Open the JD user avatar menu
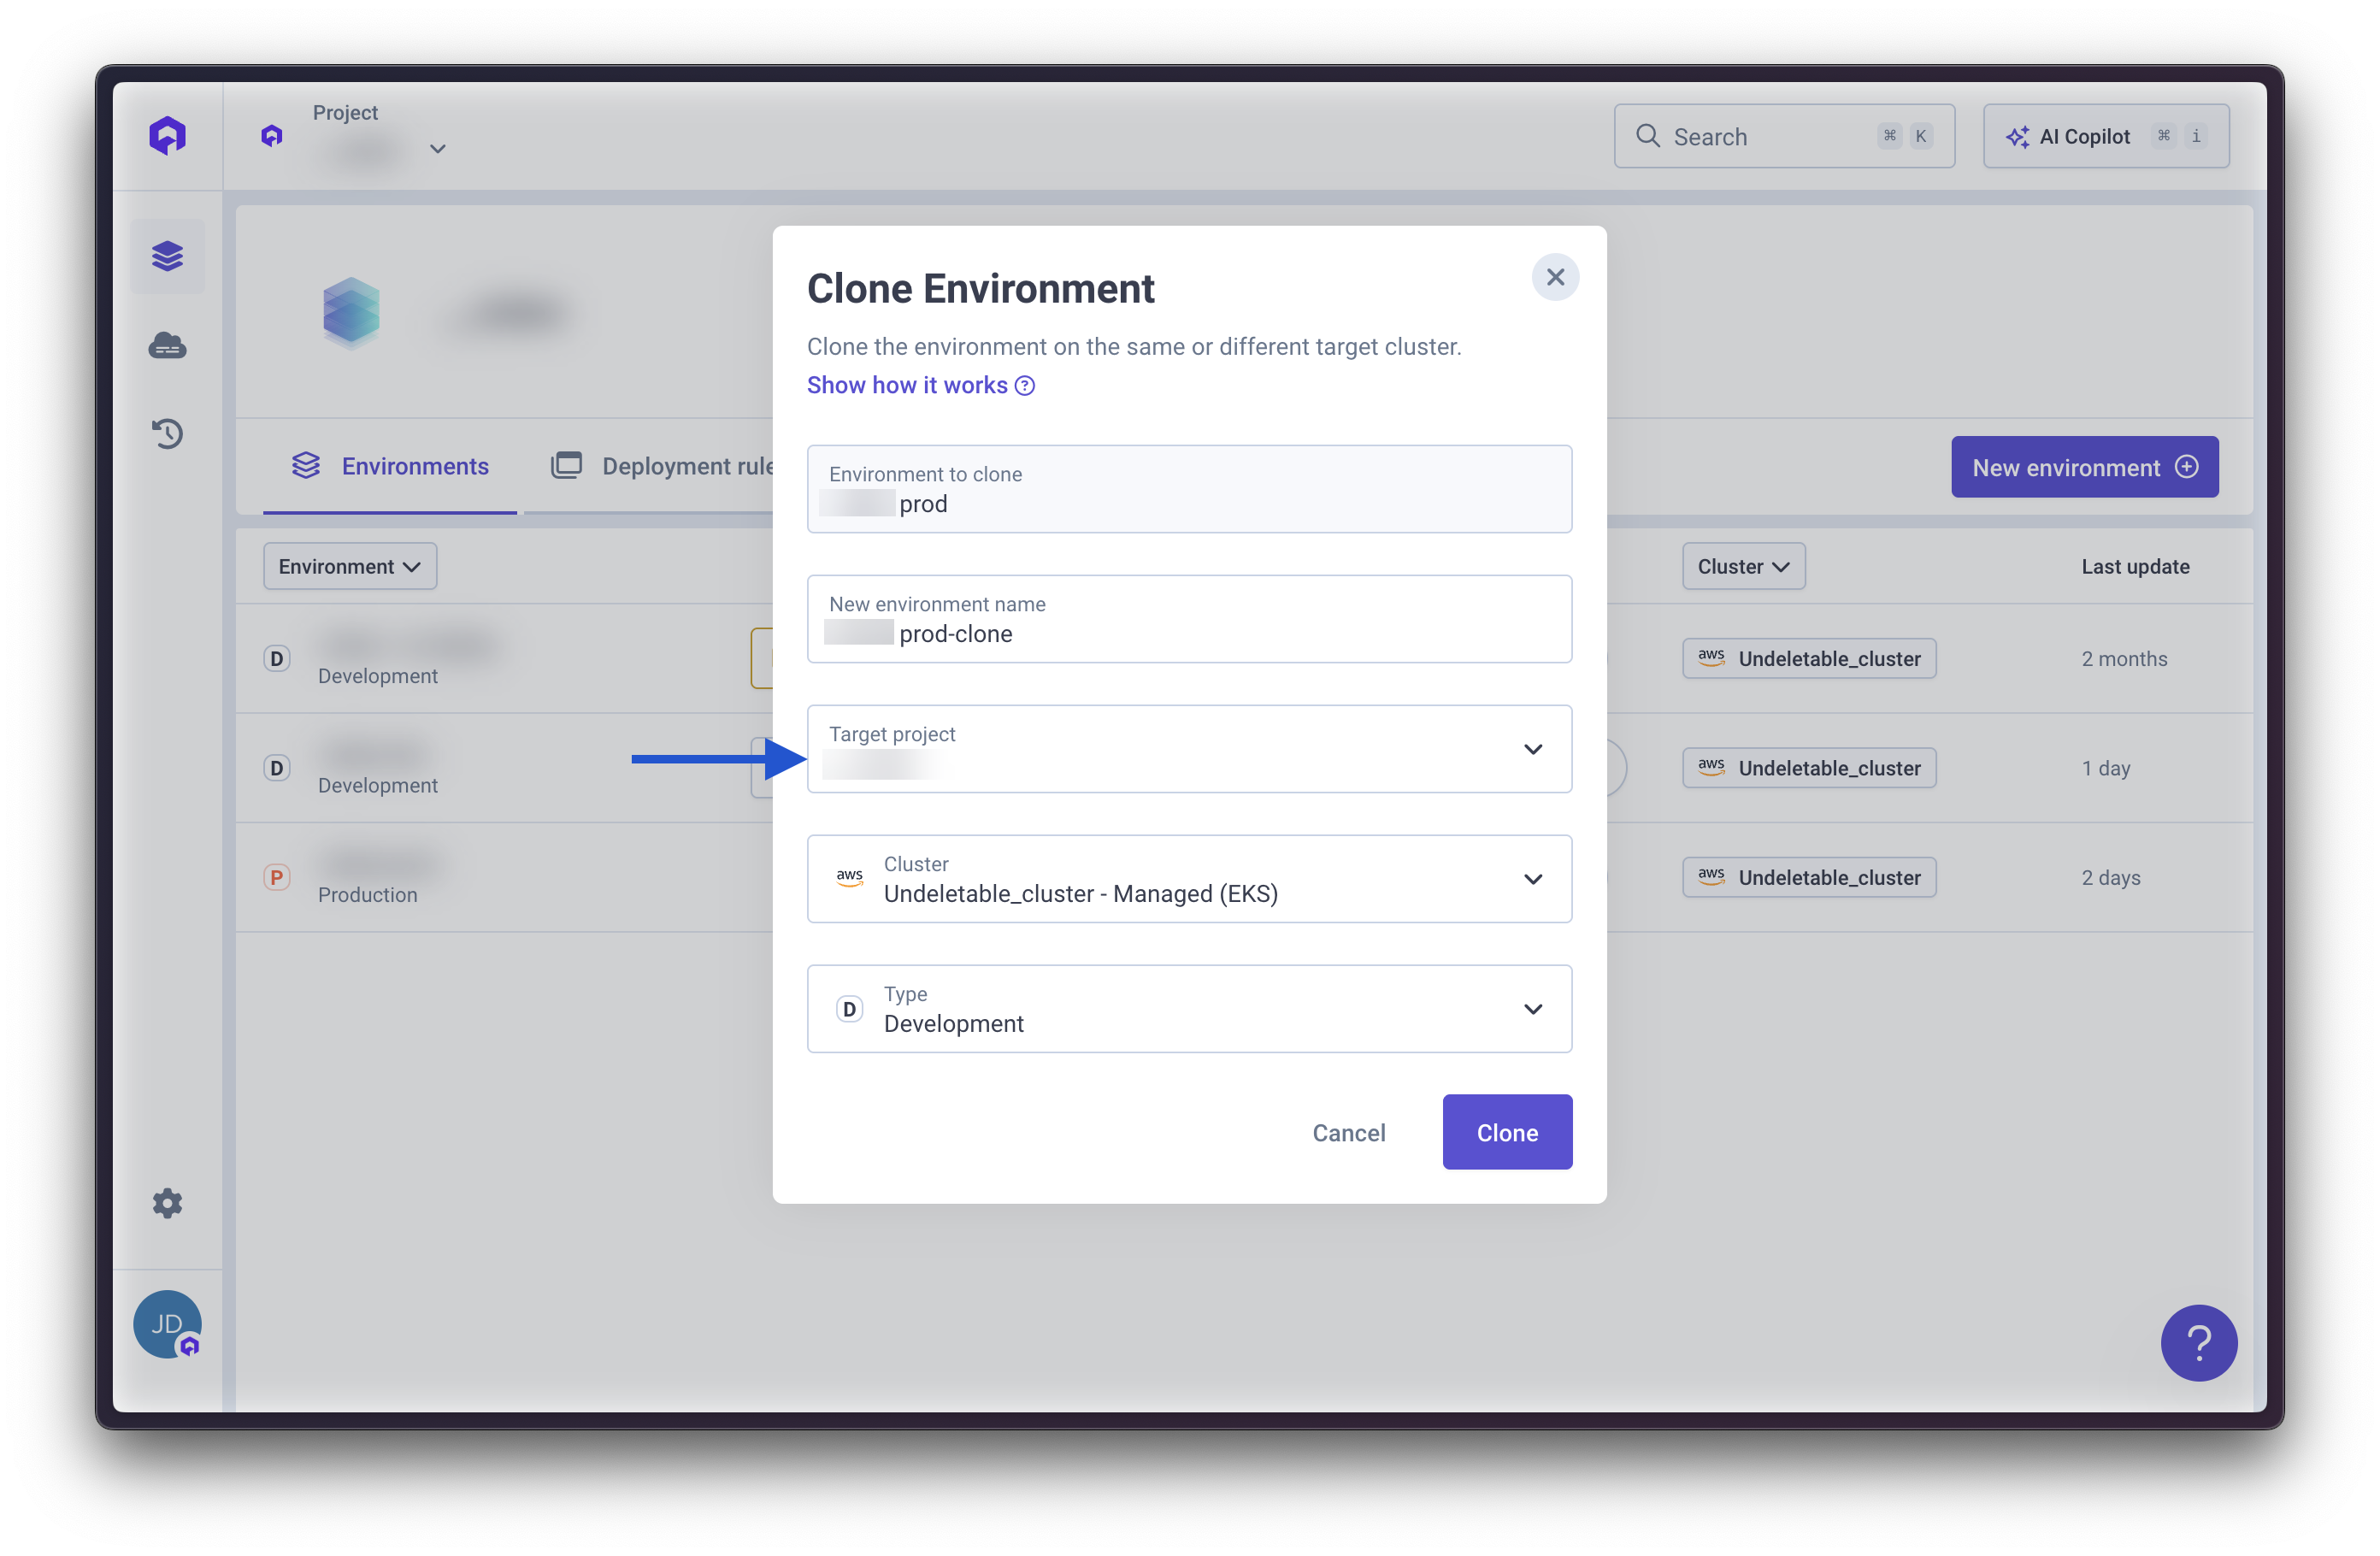The height and width of the screenshot is (1556, 2380). (167, 1324)
